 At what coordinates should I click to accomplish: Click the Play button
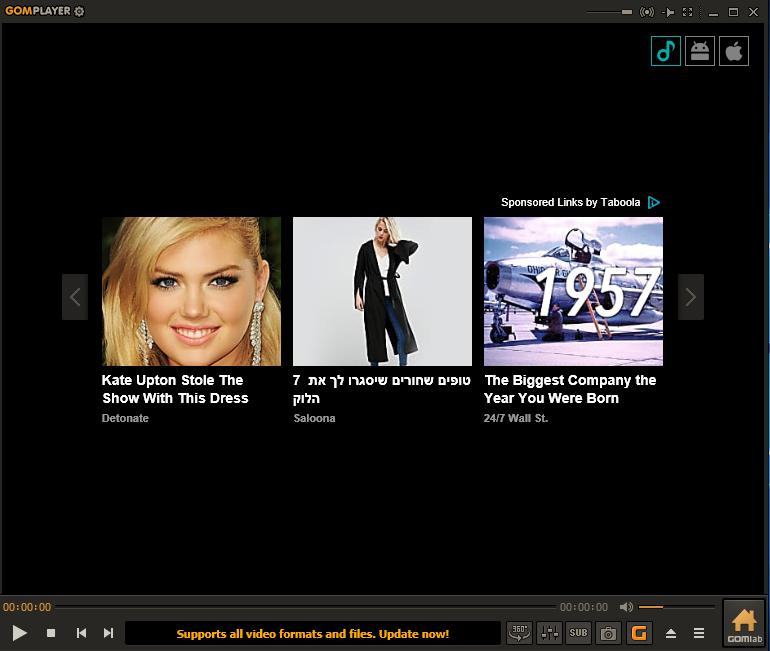(20, 633)
